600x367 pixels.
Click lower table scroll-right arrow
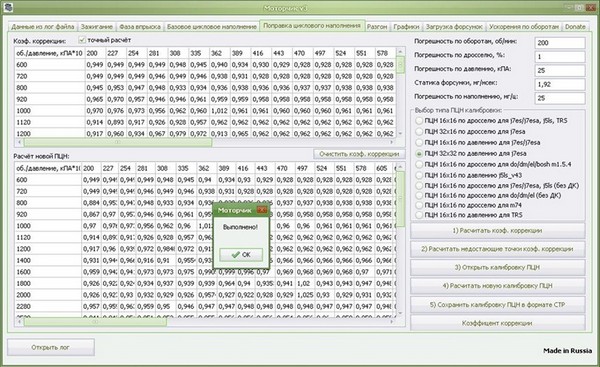pyautogui.click(x=391, y=322)
